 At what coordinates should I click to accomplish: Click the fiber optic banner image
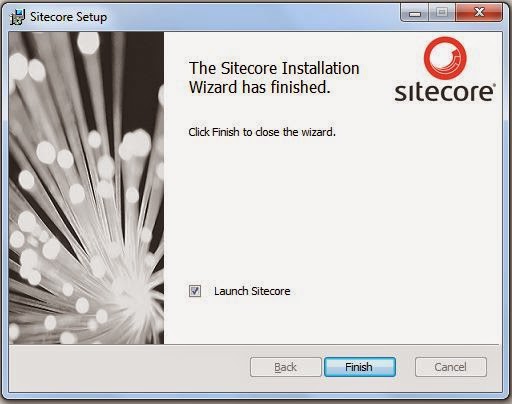(x=86, y=188)
